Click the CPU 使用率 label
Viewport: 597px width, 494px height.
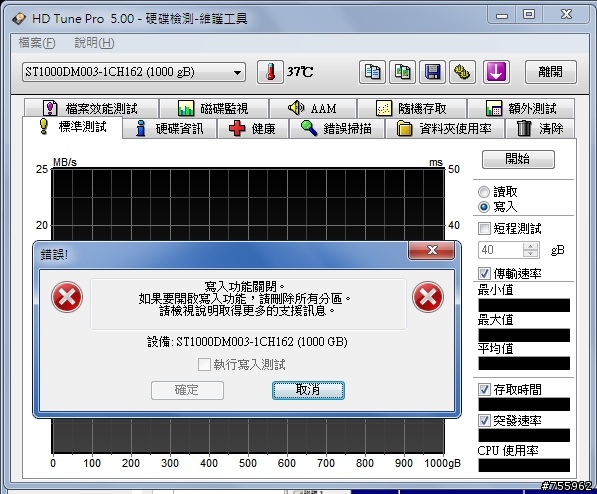(508, 451)
